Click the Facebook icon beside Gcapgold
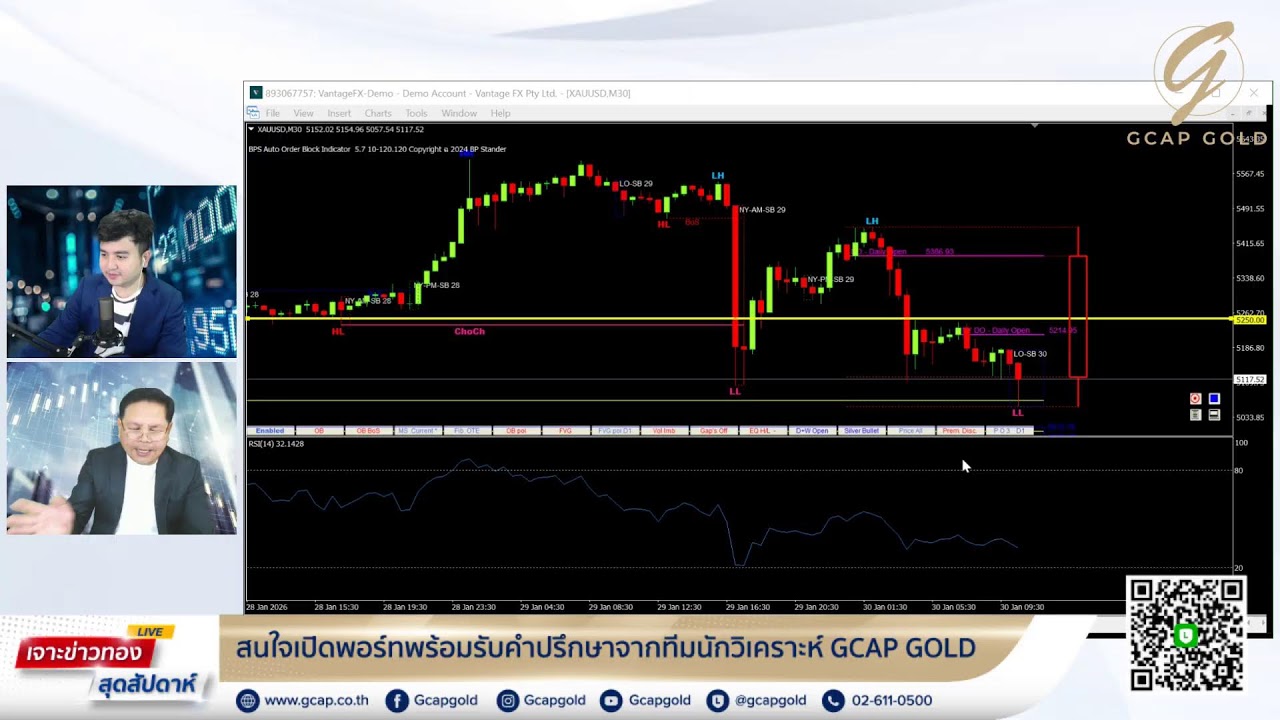The width and height of the screenshot is (1280, 720). 396,701
